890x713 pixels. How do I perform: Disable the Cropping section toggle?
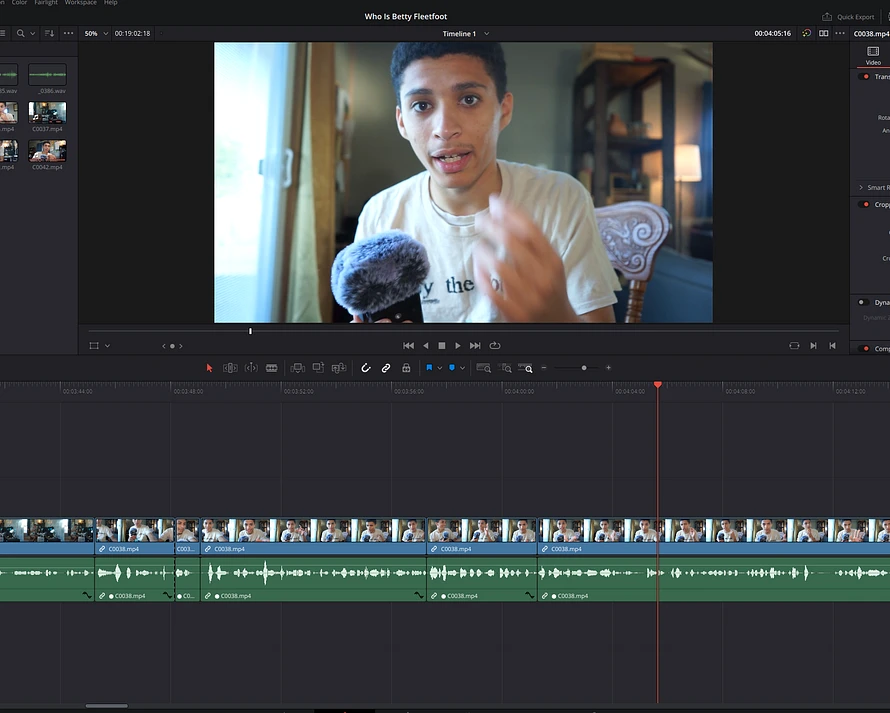click(864, 204)
